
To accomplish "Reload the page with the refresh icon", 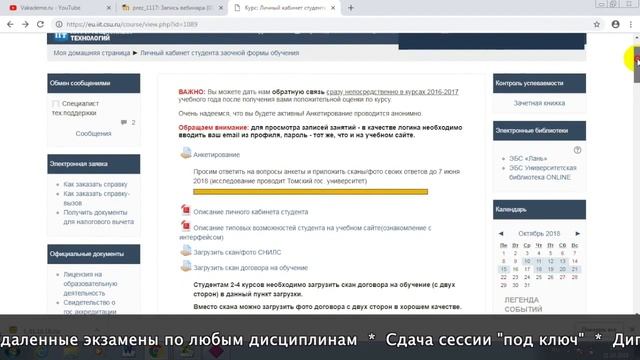I will coord(40,24).
